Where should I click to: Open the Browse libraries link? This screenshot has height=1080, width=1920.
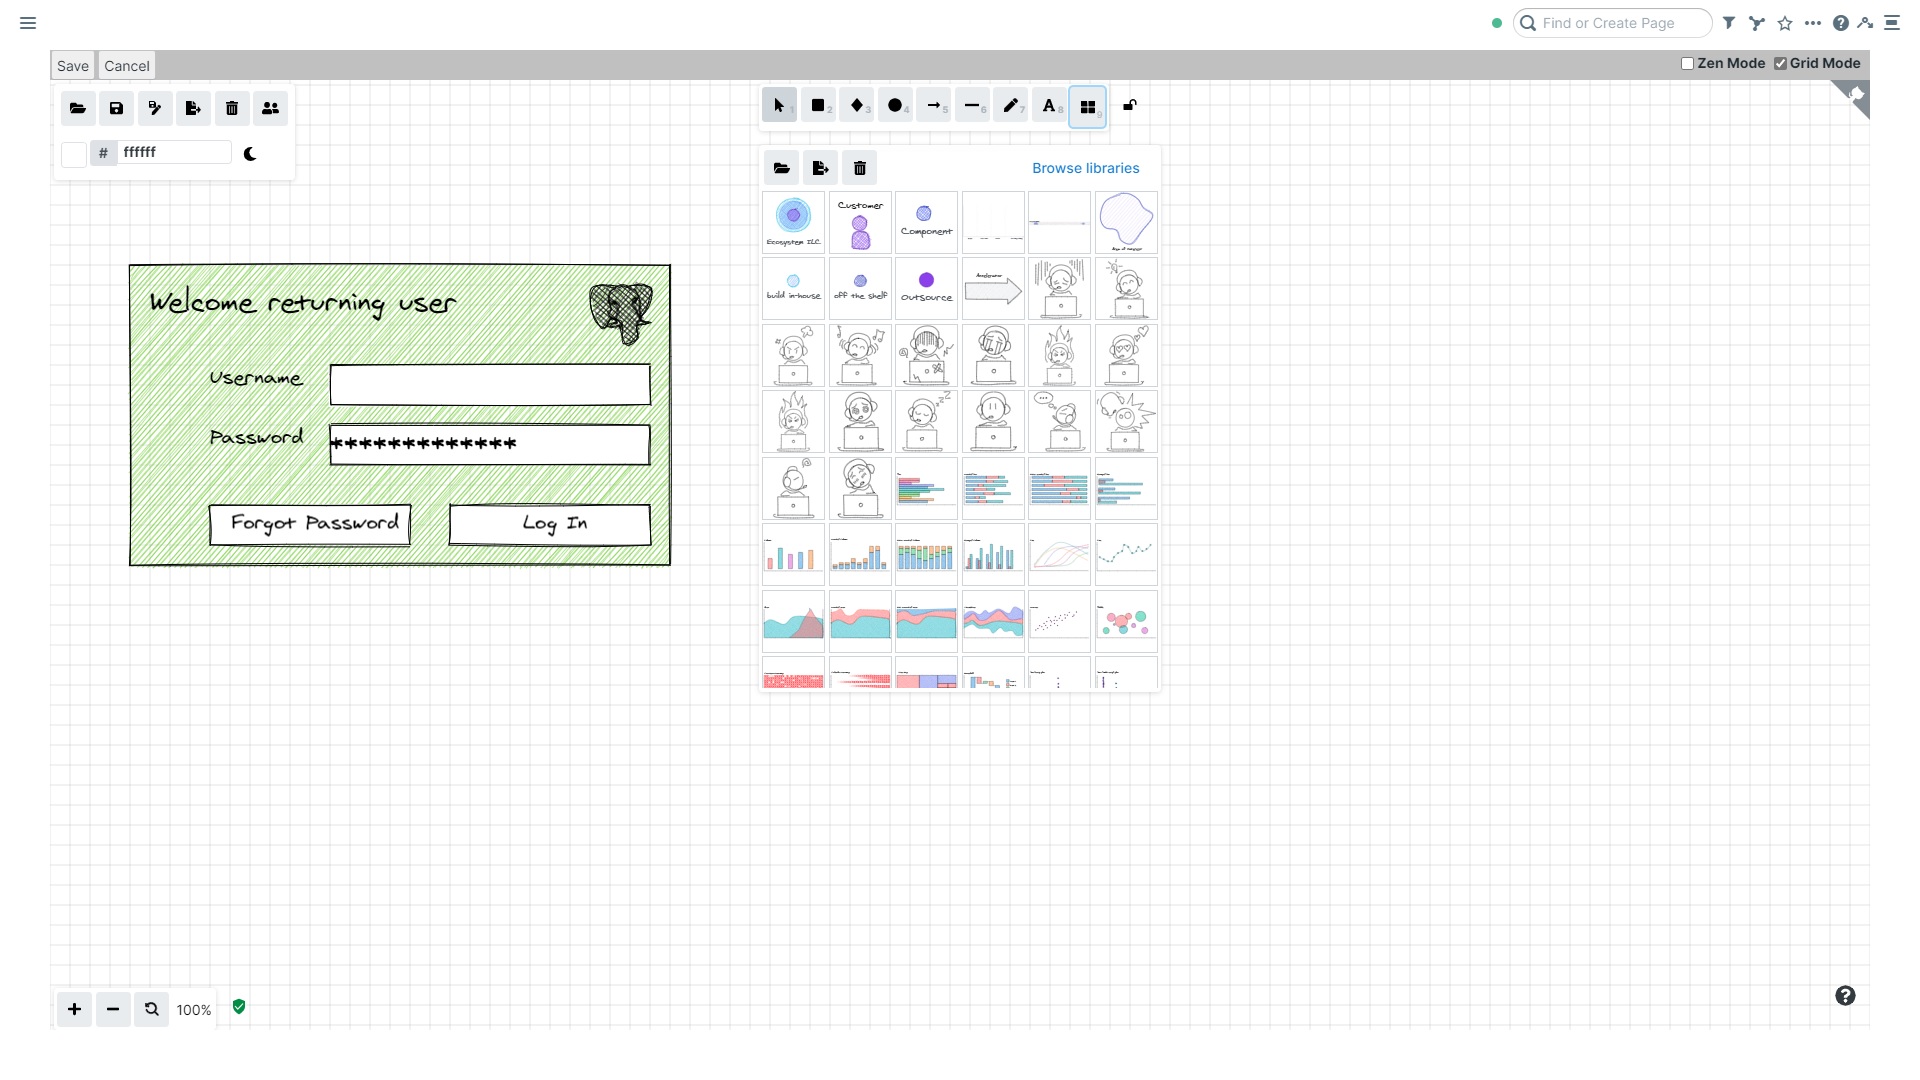point(1085,168)
